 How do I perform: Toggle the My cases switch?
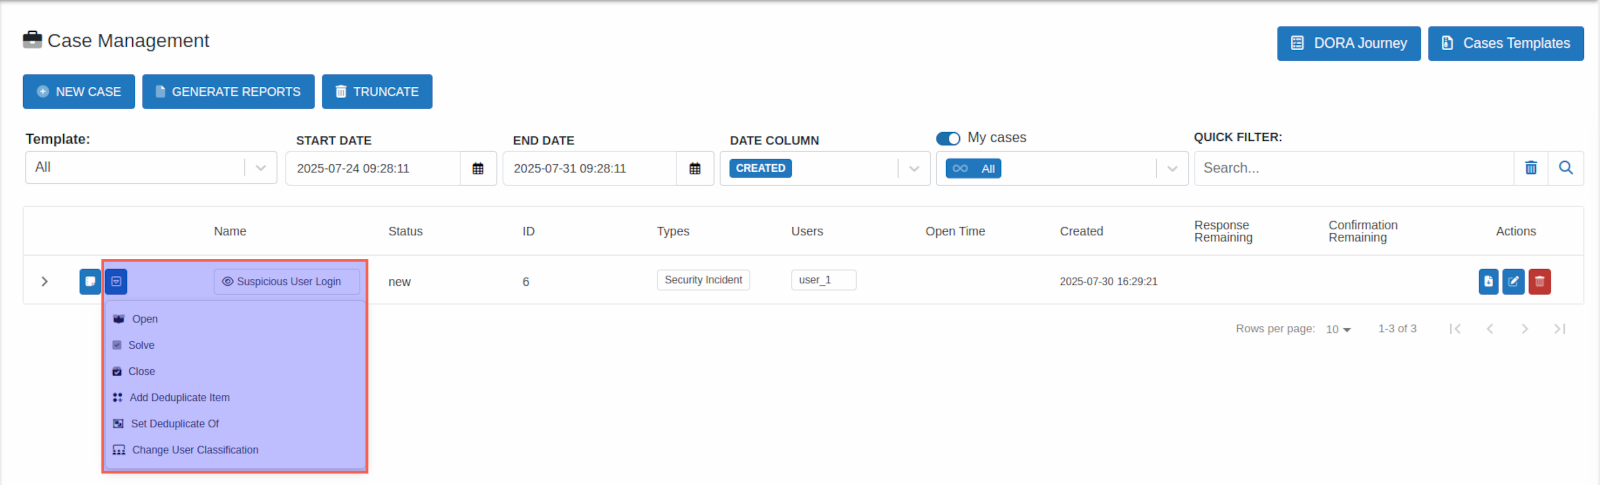(948, 138)
